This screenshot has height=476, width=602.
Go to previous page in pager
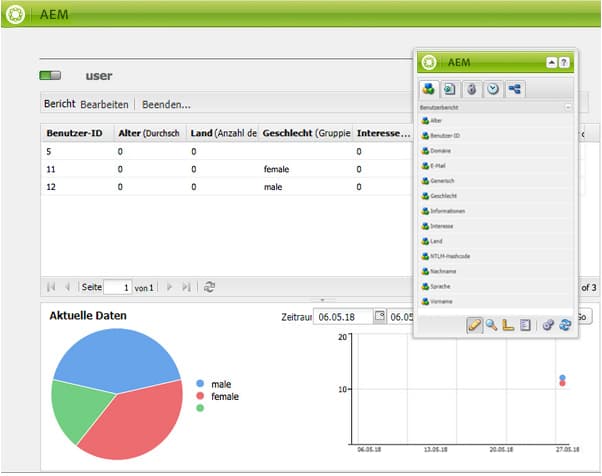coord(68,287)
